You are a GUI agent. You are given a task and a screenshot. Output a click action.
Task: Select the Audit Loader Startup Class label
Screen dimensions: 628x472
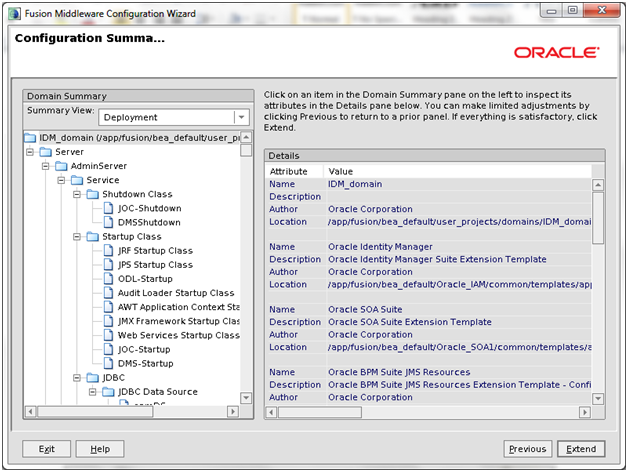176,293
